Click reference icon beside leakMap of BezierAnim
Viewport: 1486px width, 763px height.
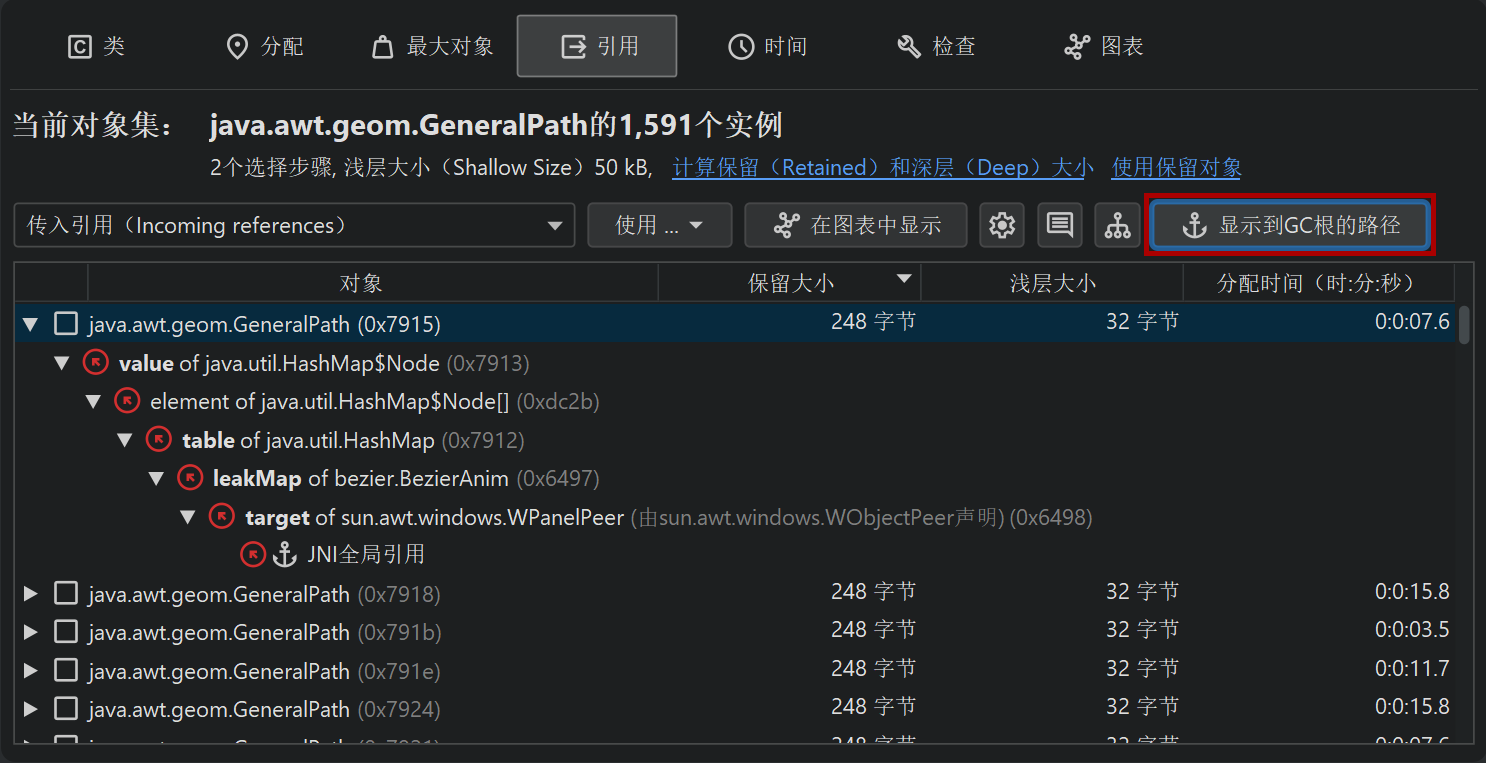click(x=190, y=478)
